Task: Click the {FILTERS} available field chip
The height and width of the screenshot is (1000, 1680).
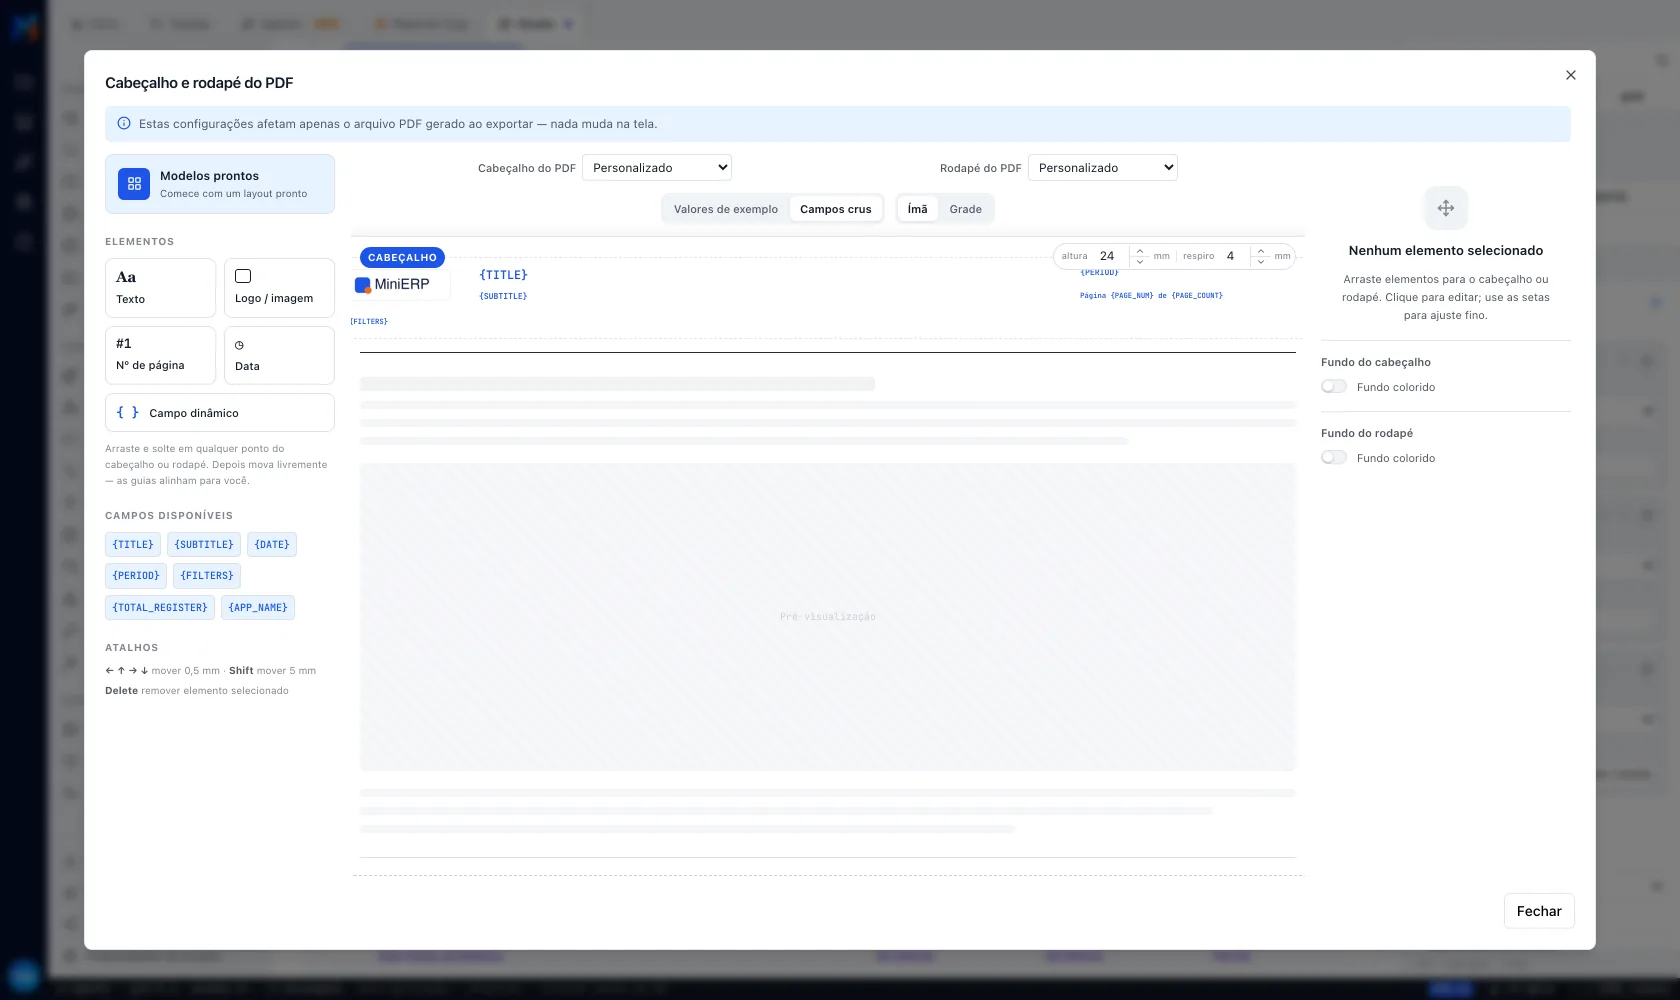Action: (207, 576)
